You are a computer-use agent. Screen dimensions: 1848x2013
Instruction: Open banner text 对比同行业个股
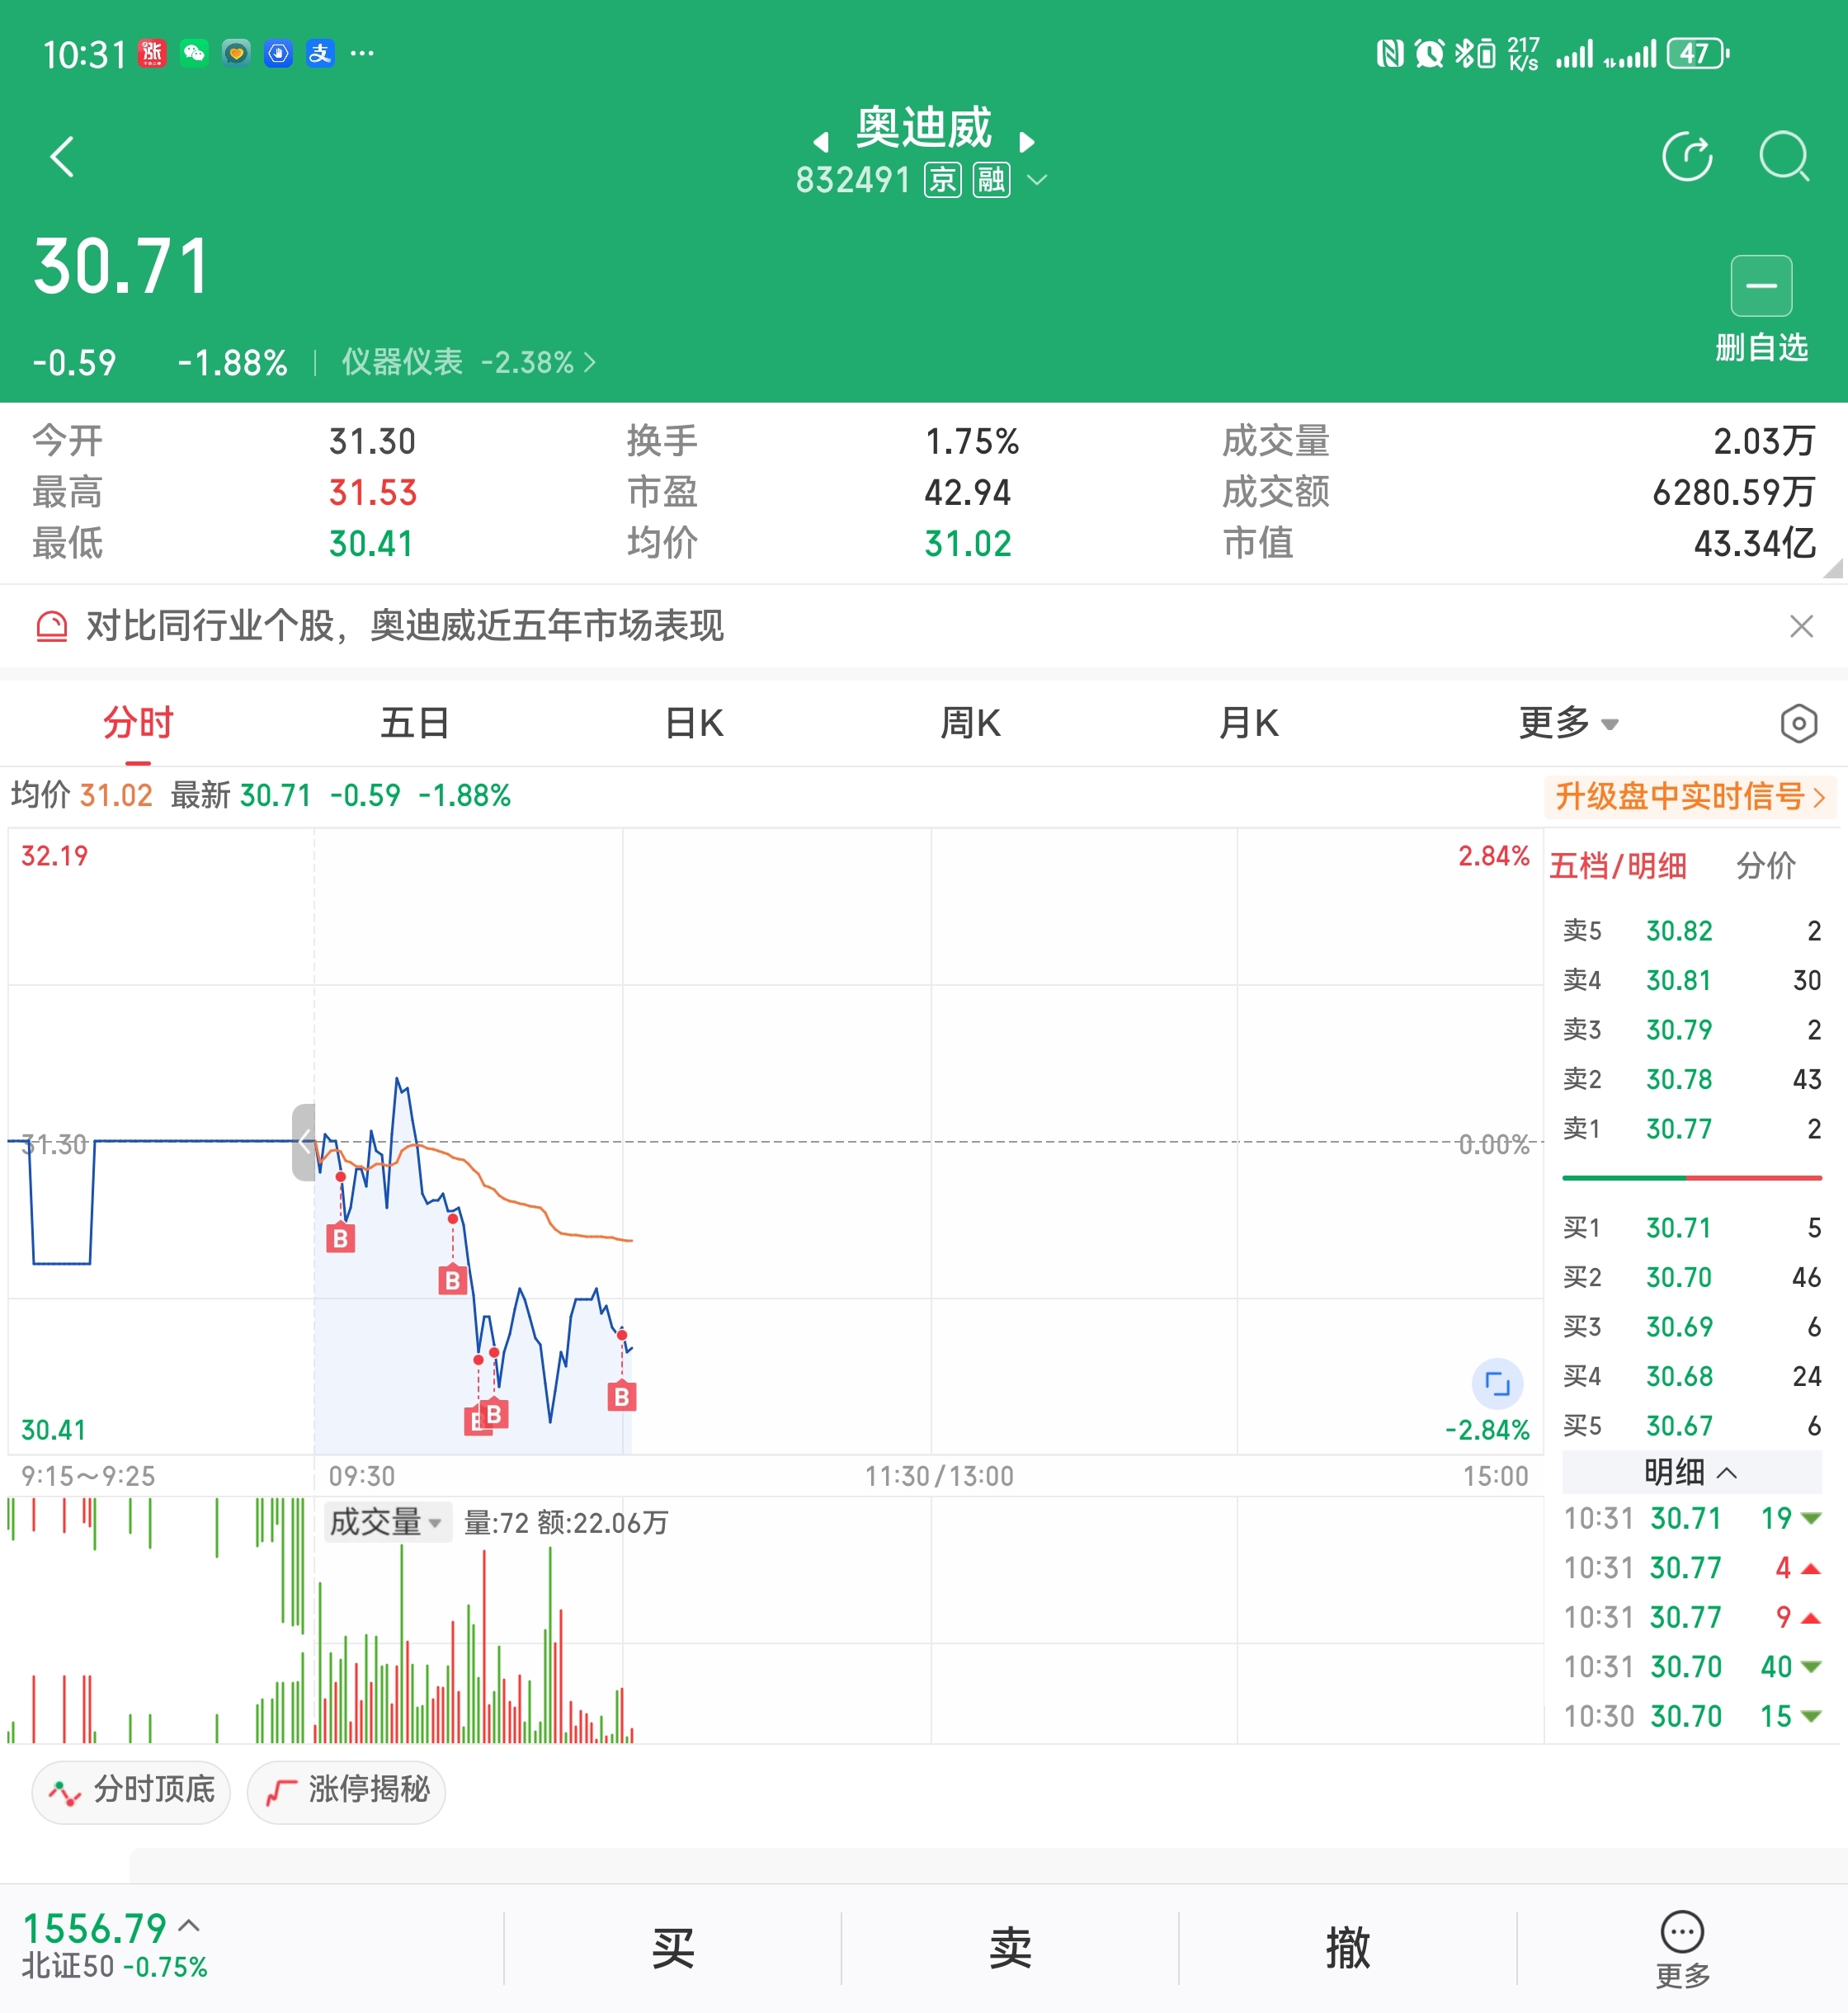pos(404,626)
